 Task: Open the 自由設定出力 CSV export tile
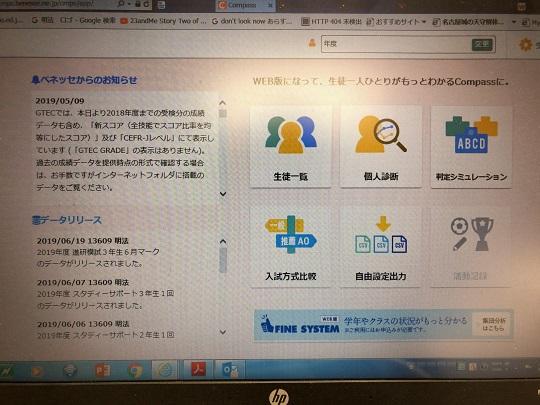(381, 247)
